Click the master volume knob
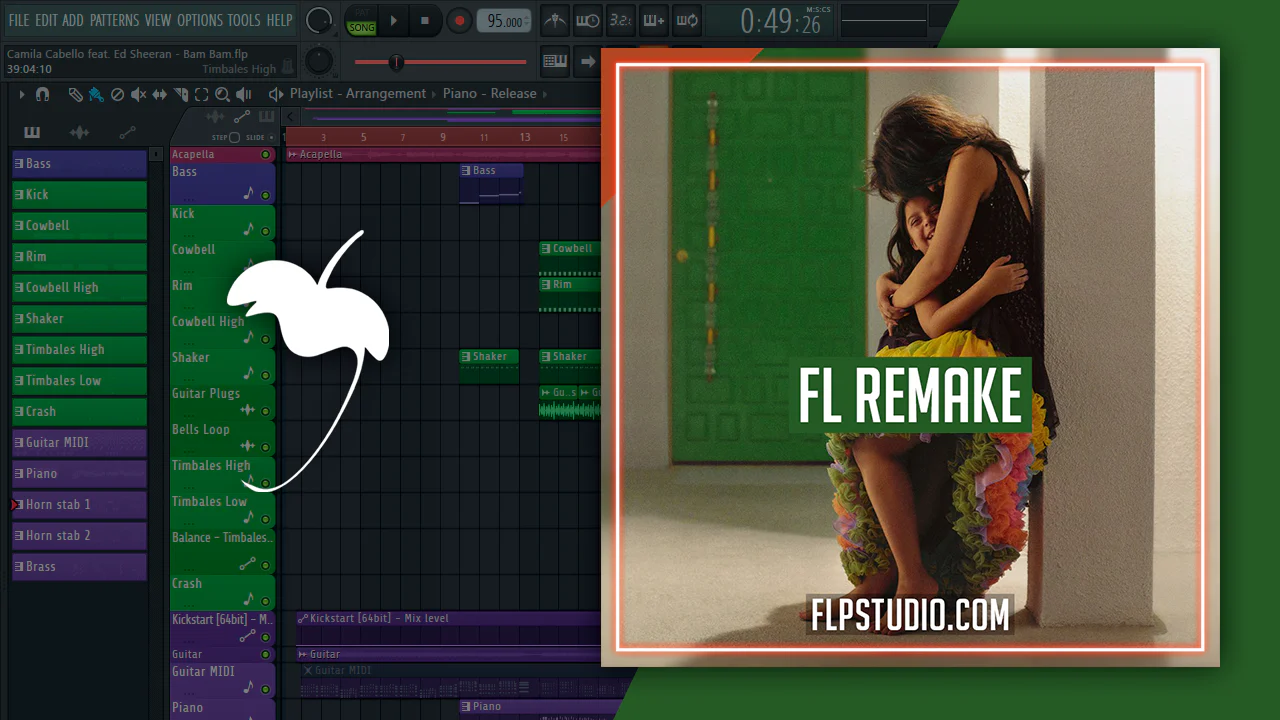Screen dimensions: 1280x720 pyautogui.click(x=319, y=20)
